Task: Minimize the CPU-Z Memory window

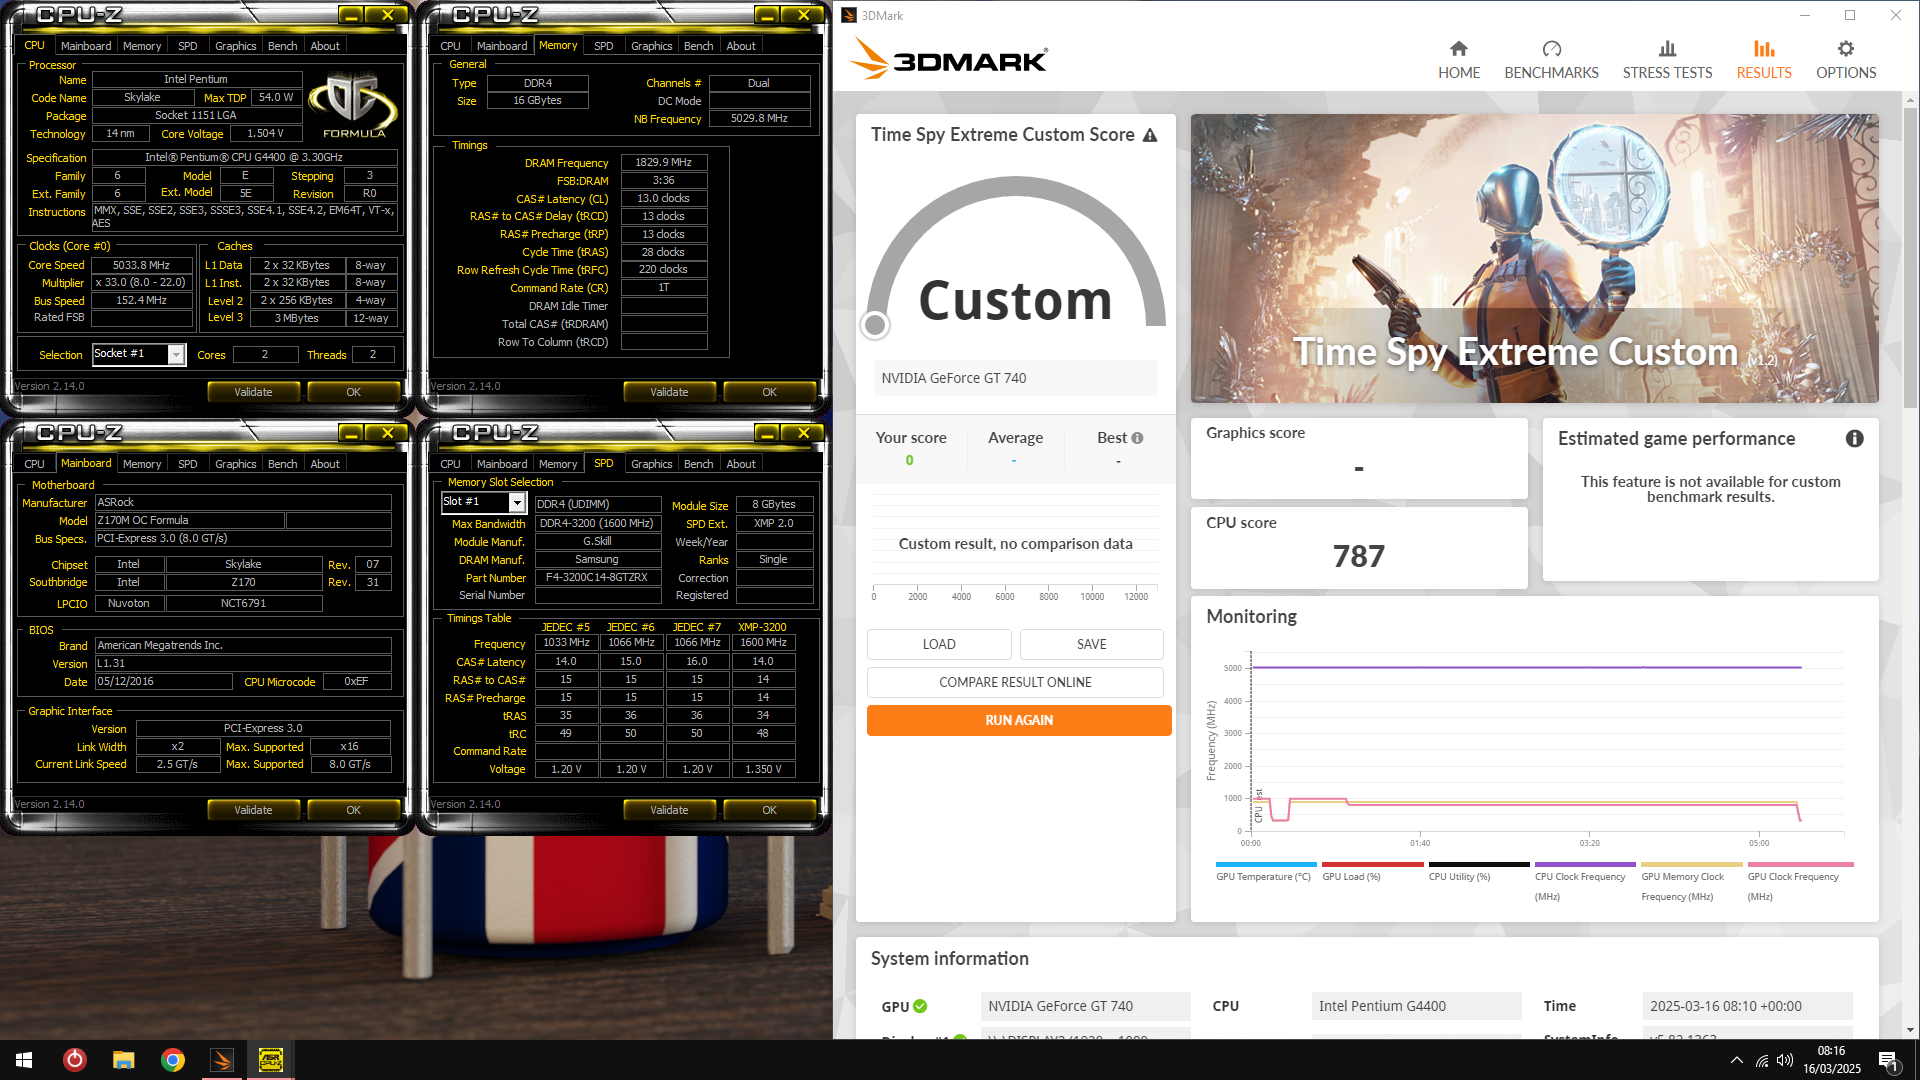Action: (x=766, y=15)
